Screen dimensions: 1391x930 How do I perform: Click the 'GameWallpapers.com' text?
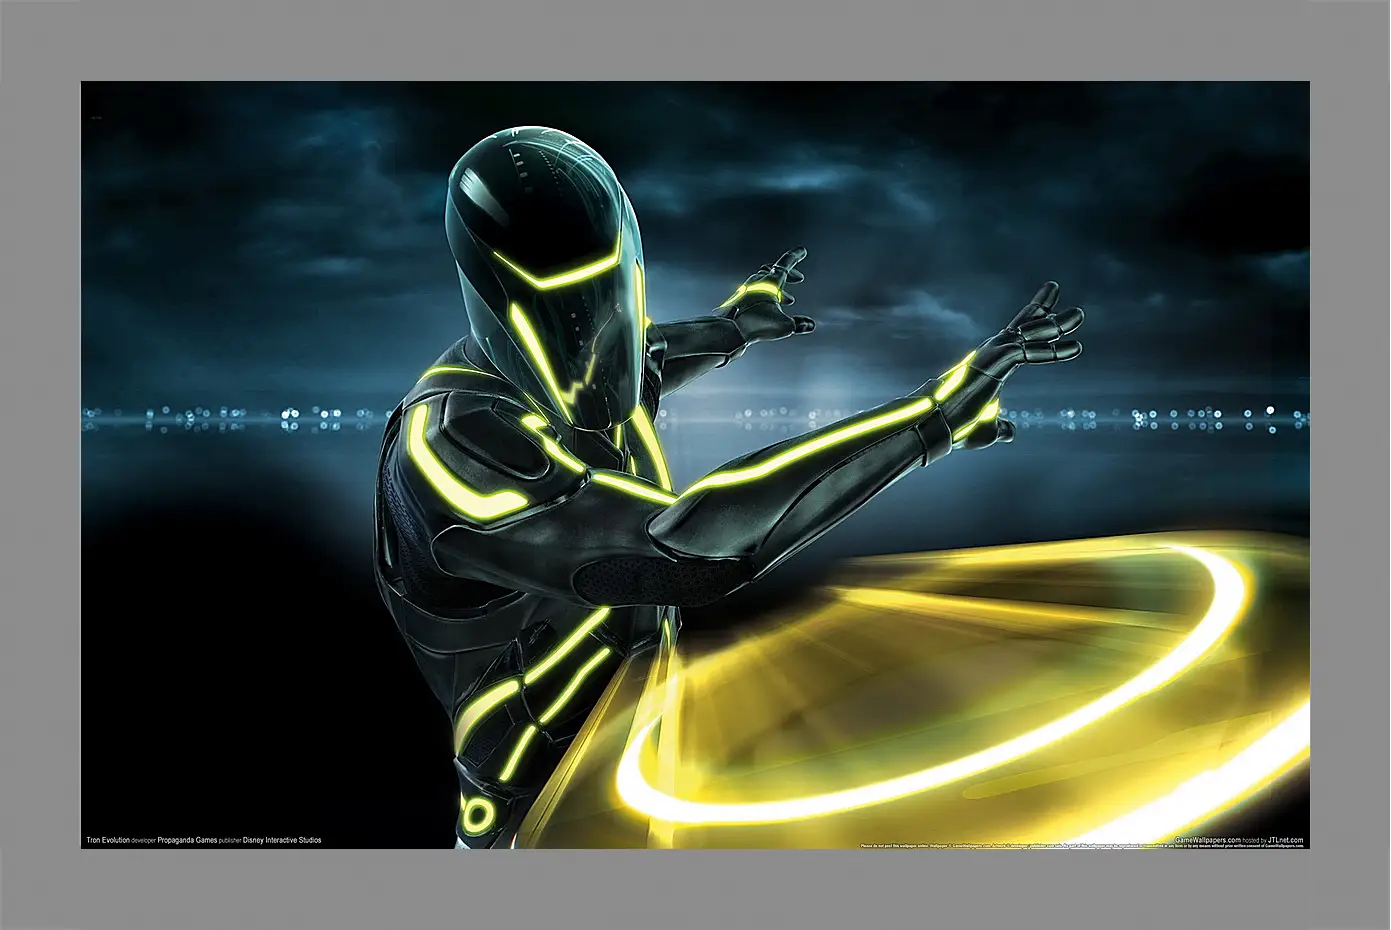pyautogui.click(x=1207, y=841)
